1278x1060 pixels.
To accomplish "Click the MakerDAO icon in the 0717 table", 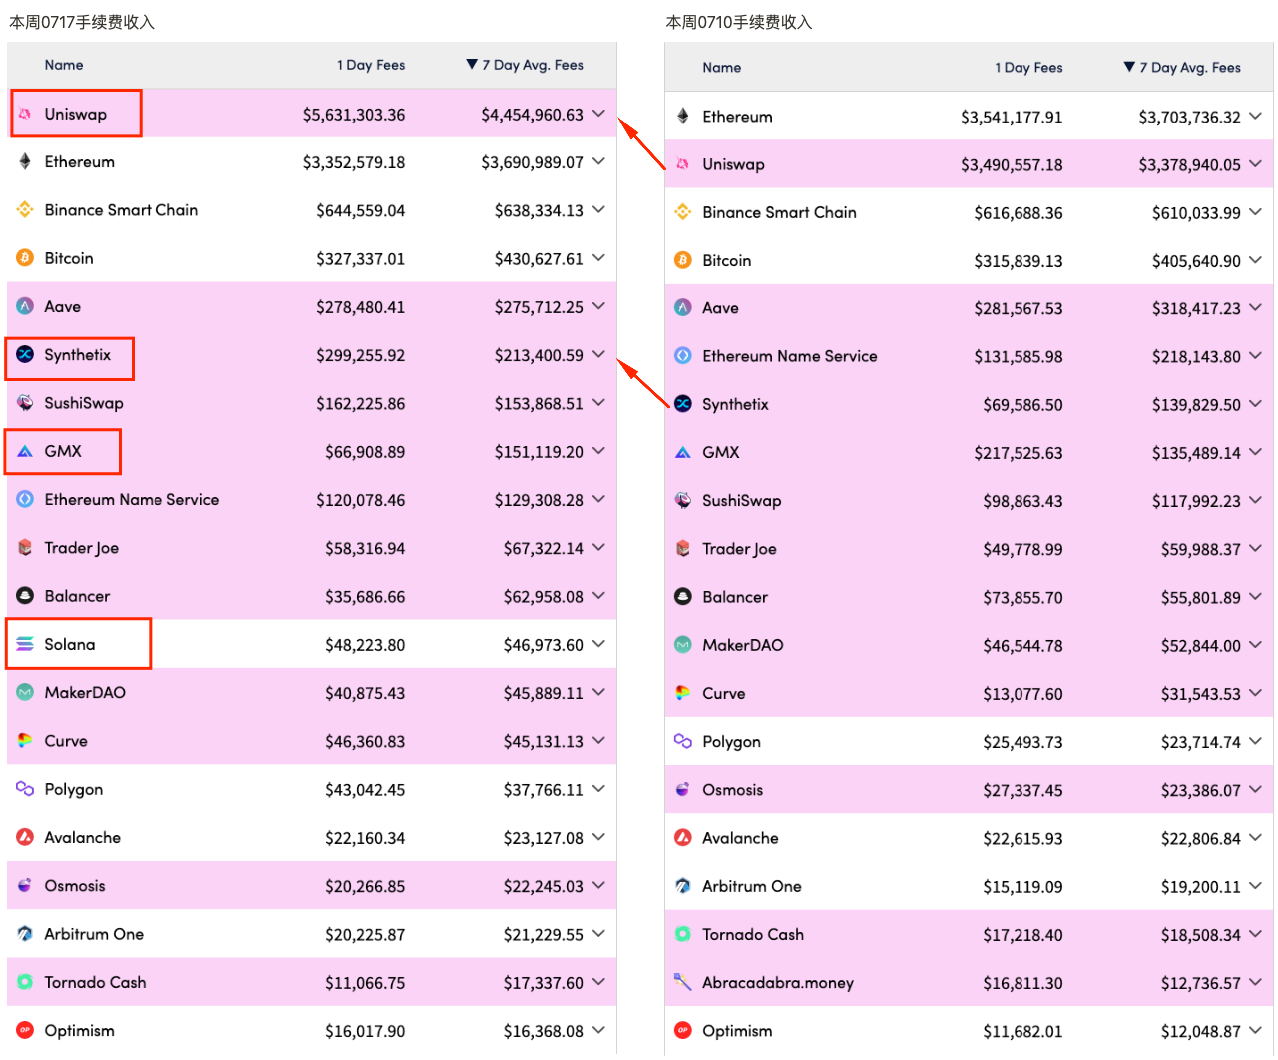I will [25, 692].
